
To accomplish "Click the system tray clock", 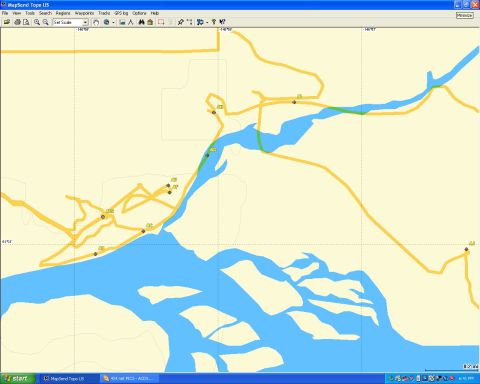I will (x=466, y=379).
